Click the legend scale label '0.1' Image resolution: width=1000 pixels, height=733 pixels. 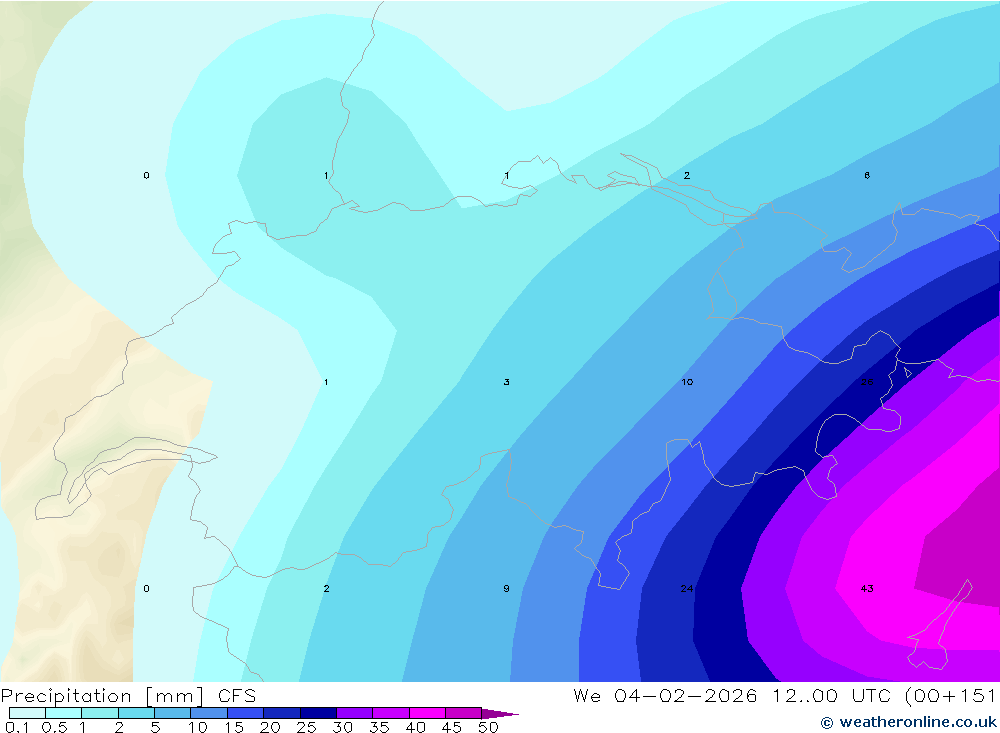[x=17, y=727]
